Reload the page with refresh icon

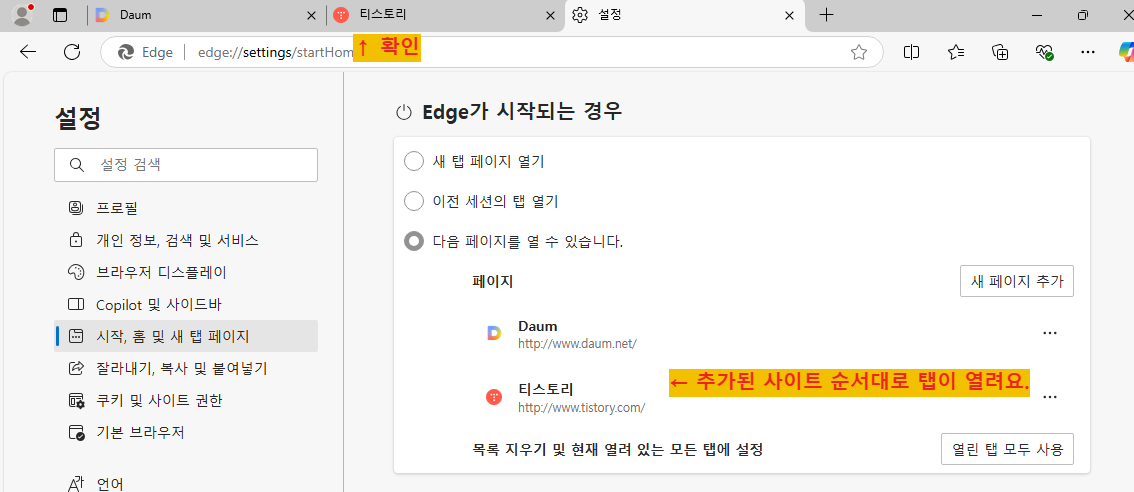pos(72,52)
